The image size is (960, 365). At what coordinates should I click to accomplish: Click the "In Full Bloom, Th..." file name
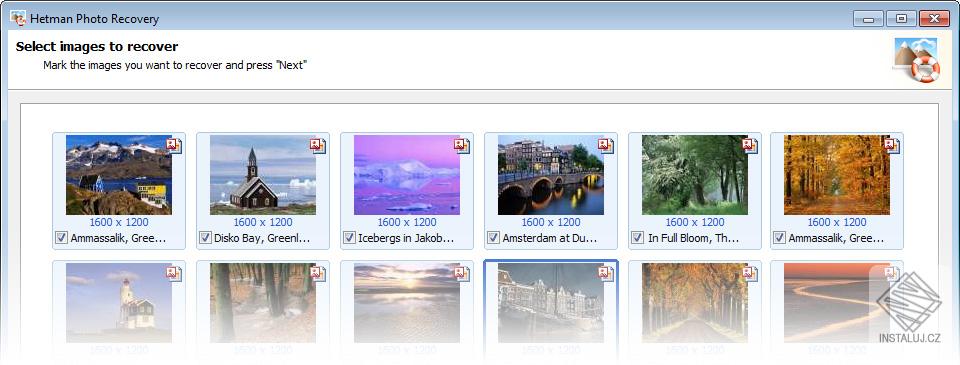[694, 238]
